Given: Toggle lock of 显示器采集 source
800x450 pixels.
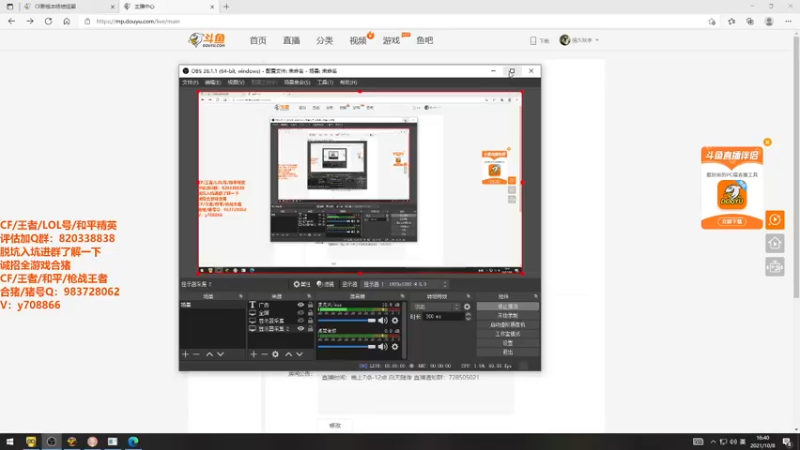Looking at the screenshot, I should pos(310,321).
